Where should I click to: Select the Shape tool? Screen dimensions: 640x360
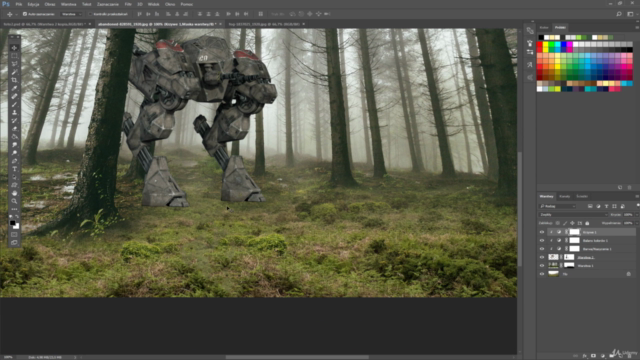tap(14, 184)
